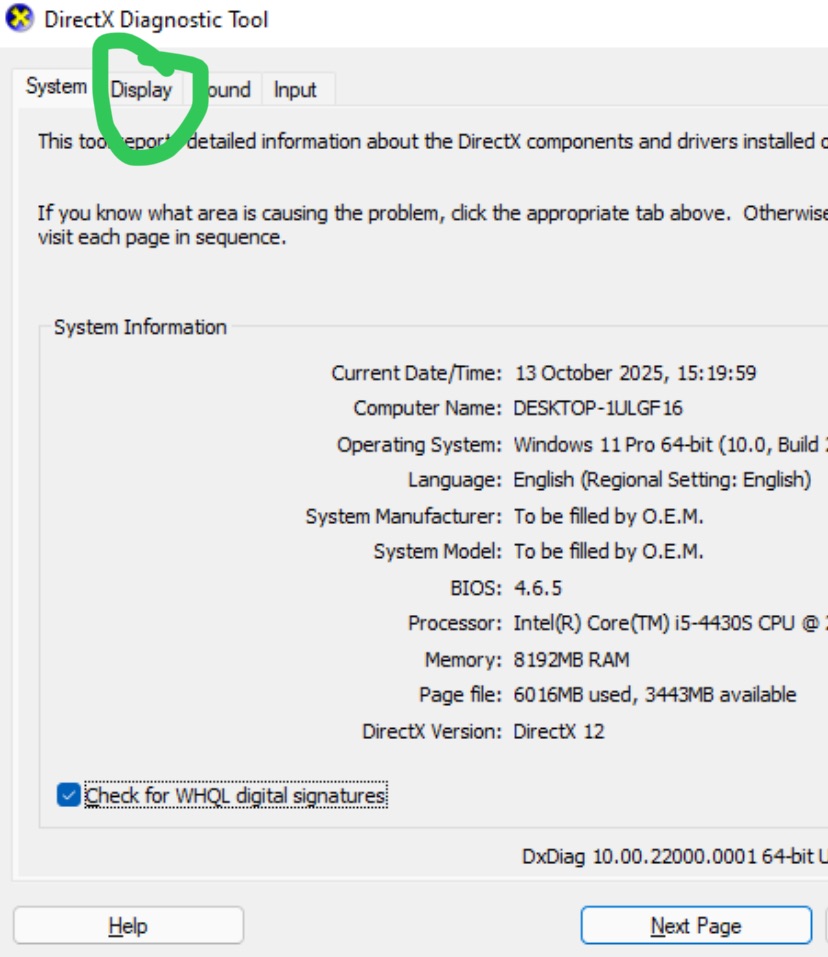Click the DirectX Diagnostic Tool window title
Viewport: 828px width, 957px height.
tap(156, 20)
